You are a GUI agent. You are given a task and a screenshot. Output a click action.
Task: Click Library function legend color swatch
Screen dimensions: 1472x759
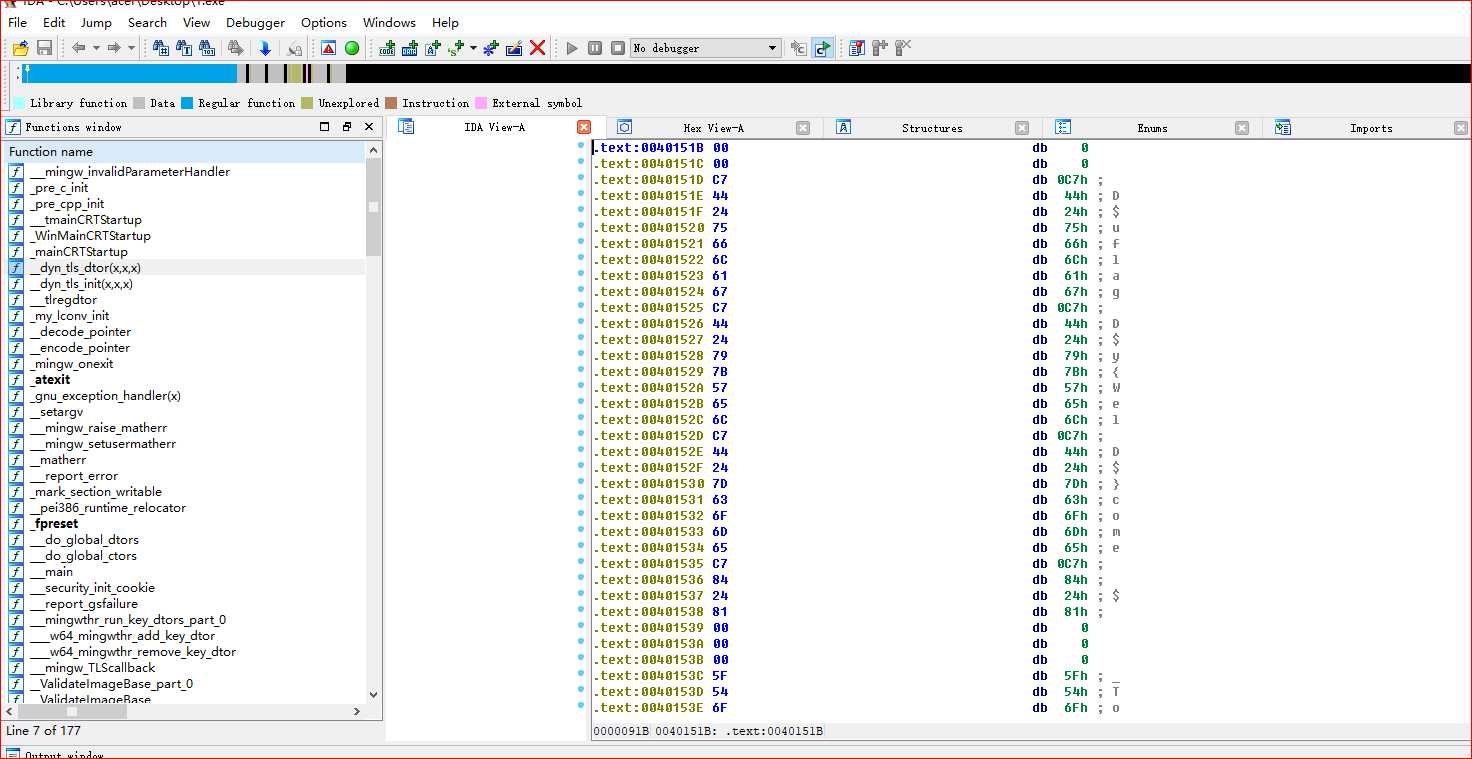coord(20,103)
